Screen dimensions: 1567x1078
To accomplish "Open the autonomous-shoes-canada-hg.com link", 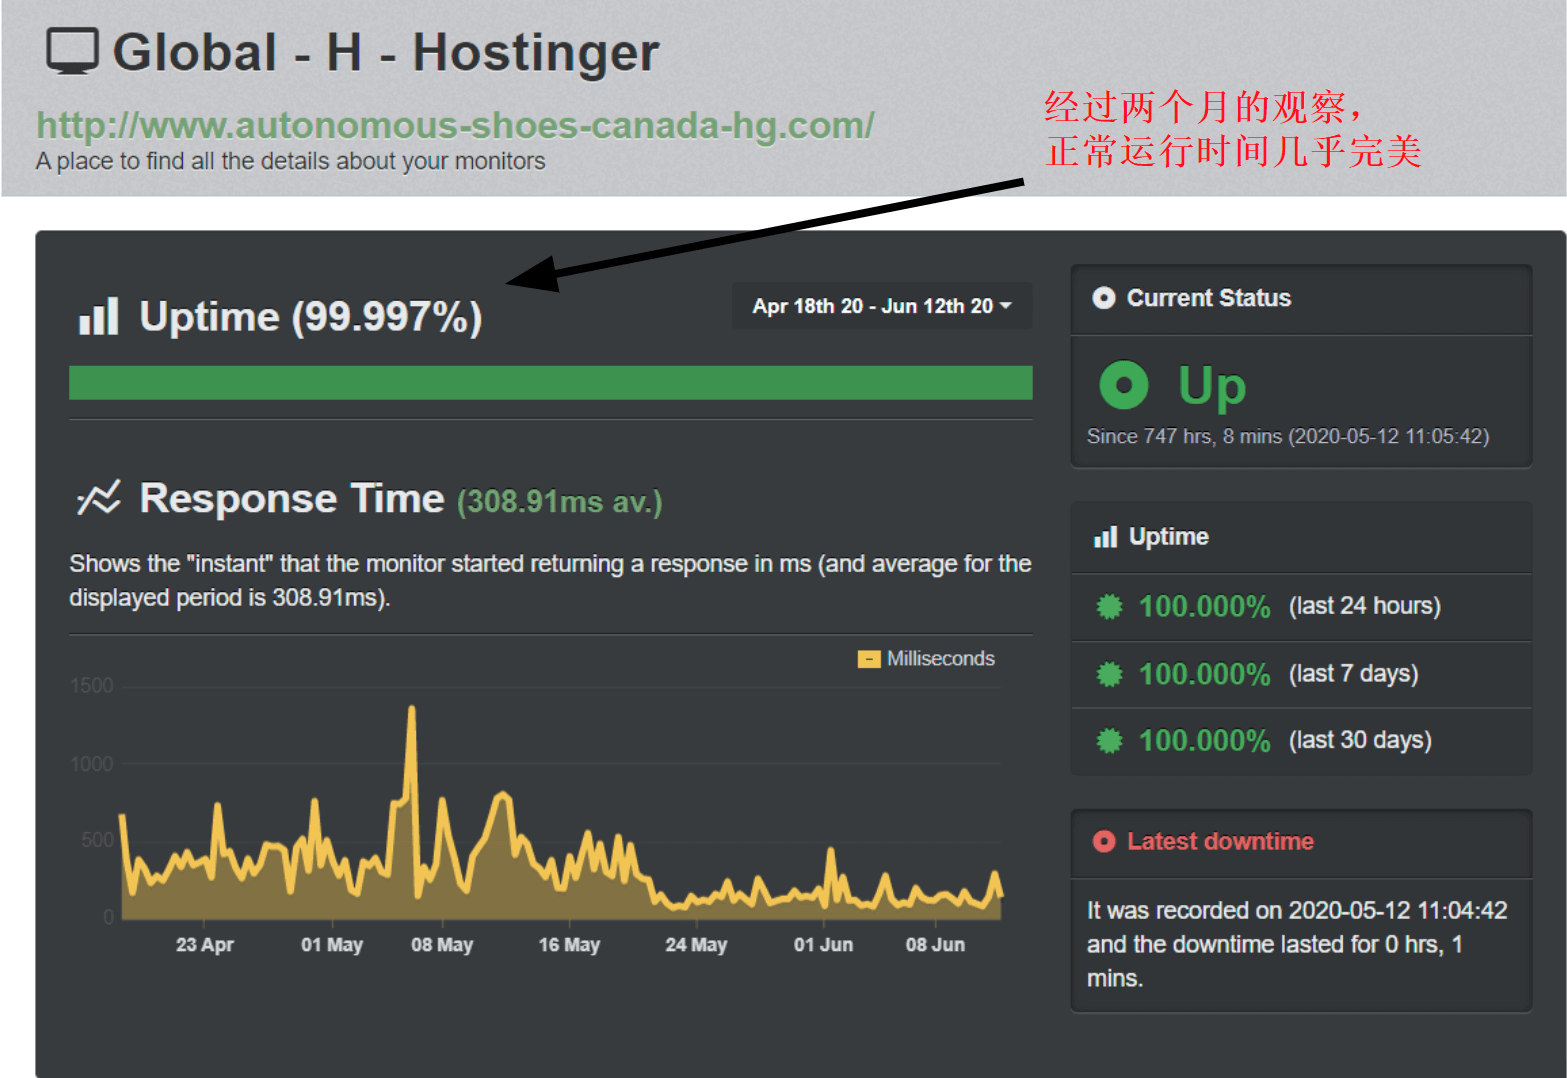I will (455, 126).
